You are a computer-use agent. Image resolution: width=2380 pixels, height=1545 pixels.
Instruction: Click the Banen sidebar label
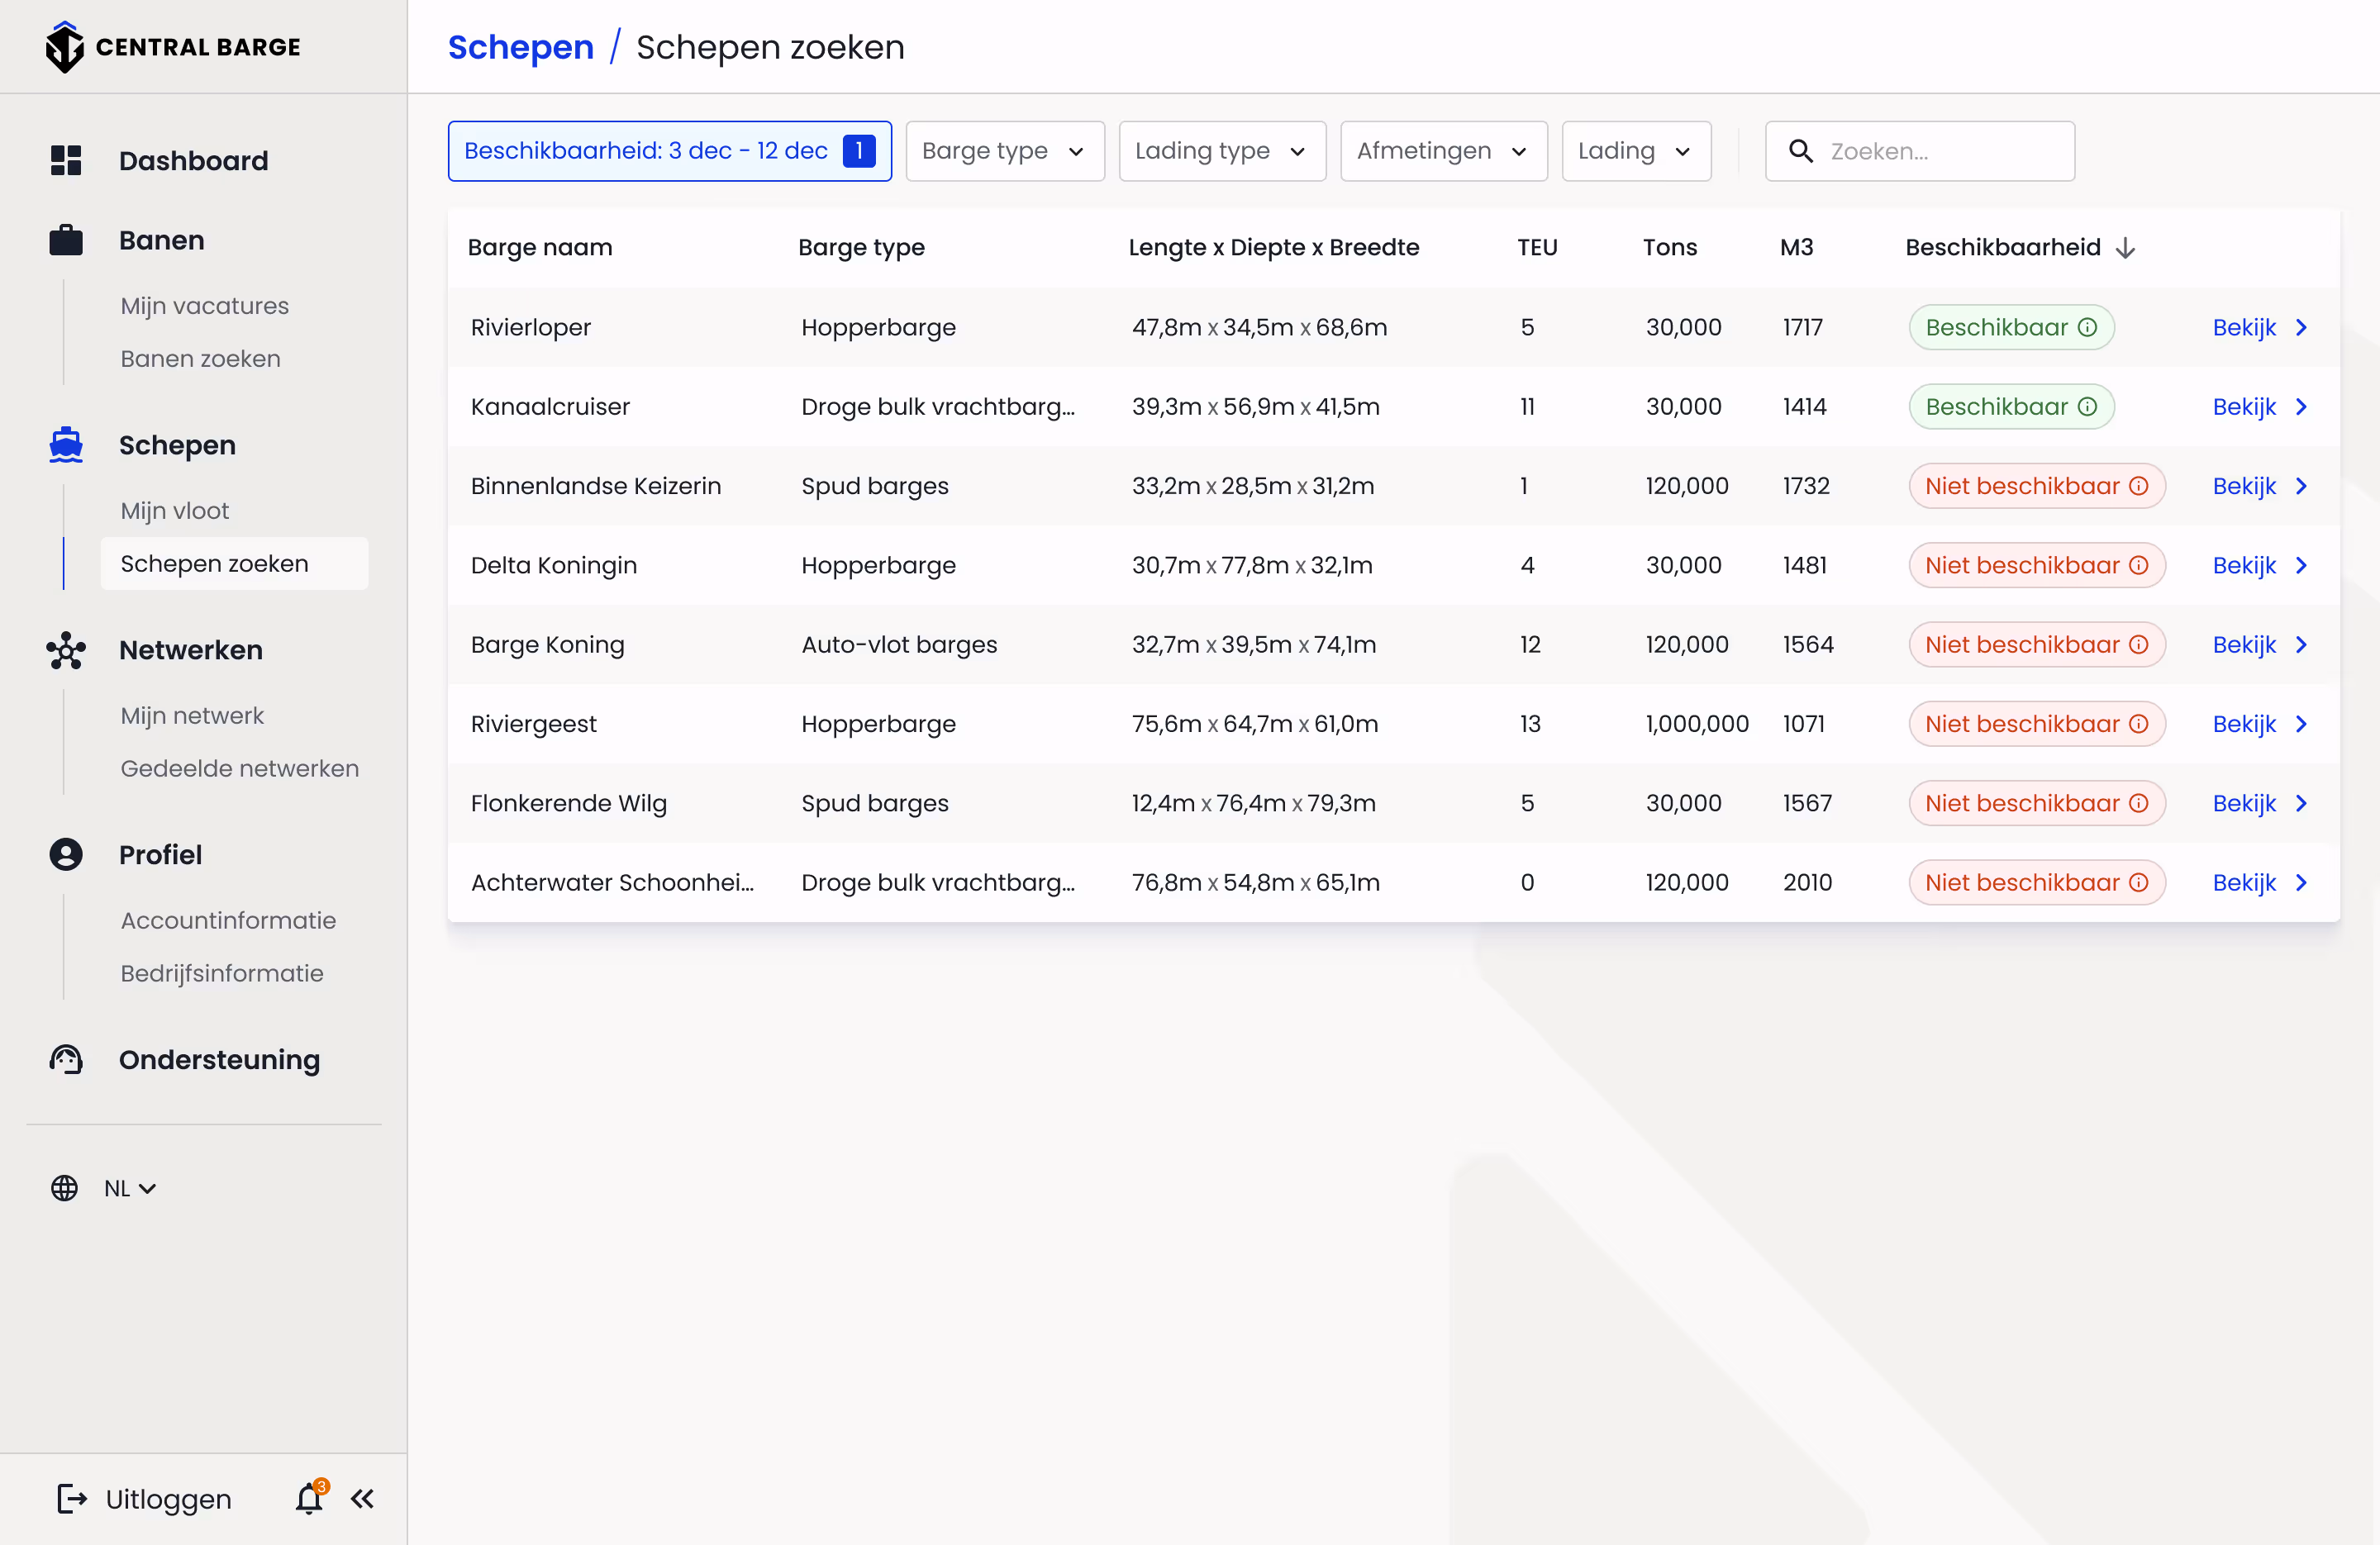coord(161,240)
